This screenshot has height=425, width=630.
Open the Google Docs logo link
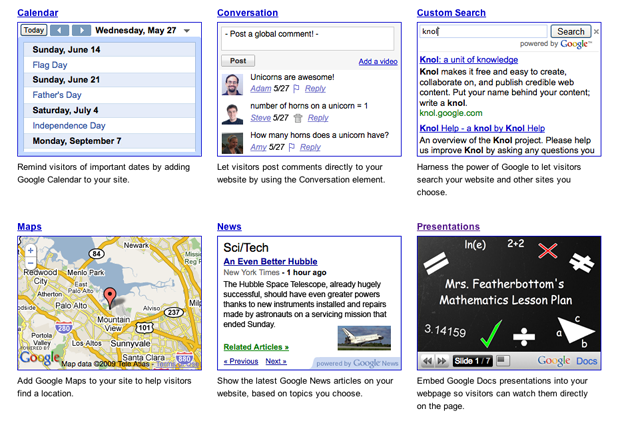[x=567, y=361]
